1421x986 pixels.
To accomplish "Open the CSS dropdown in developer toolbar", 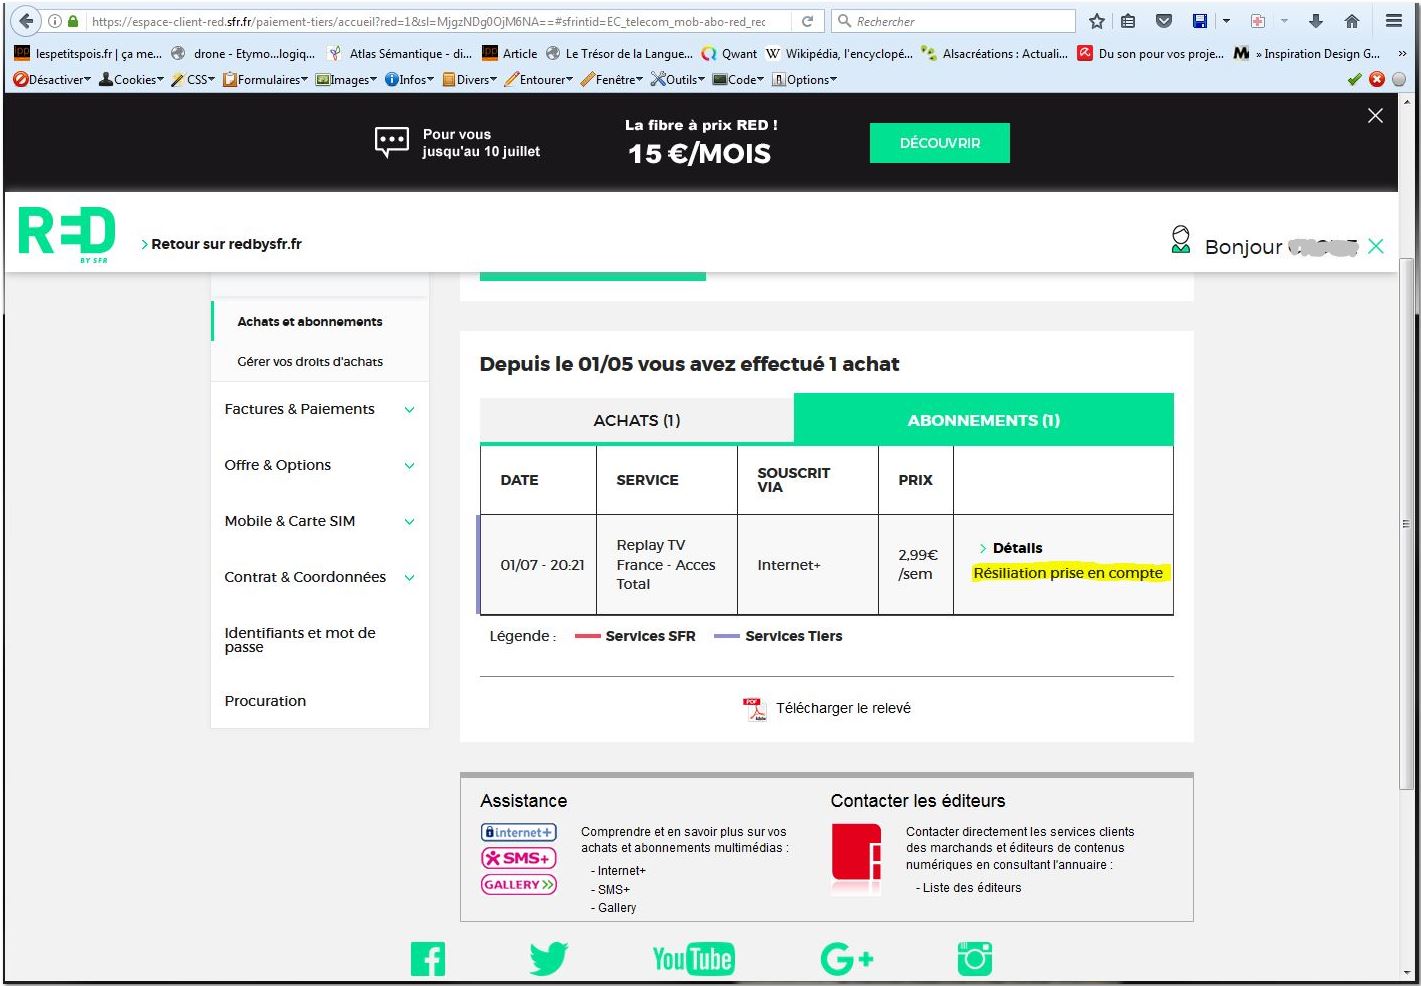I will [194, 79].
